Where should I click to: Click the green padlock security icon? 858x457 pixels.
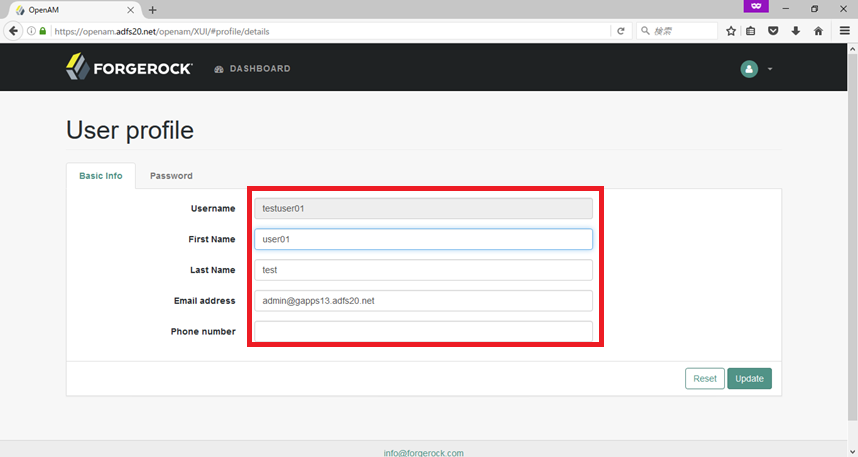click(x=43, y=31)
